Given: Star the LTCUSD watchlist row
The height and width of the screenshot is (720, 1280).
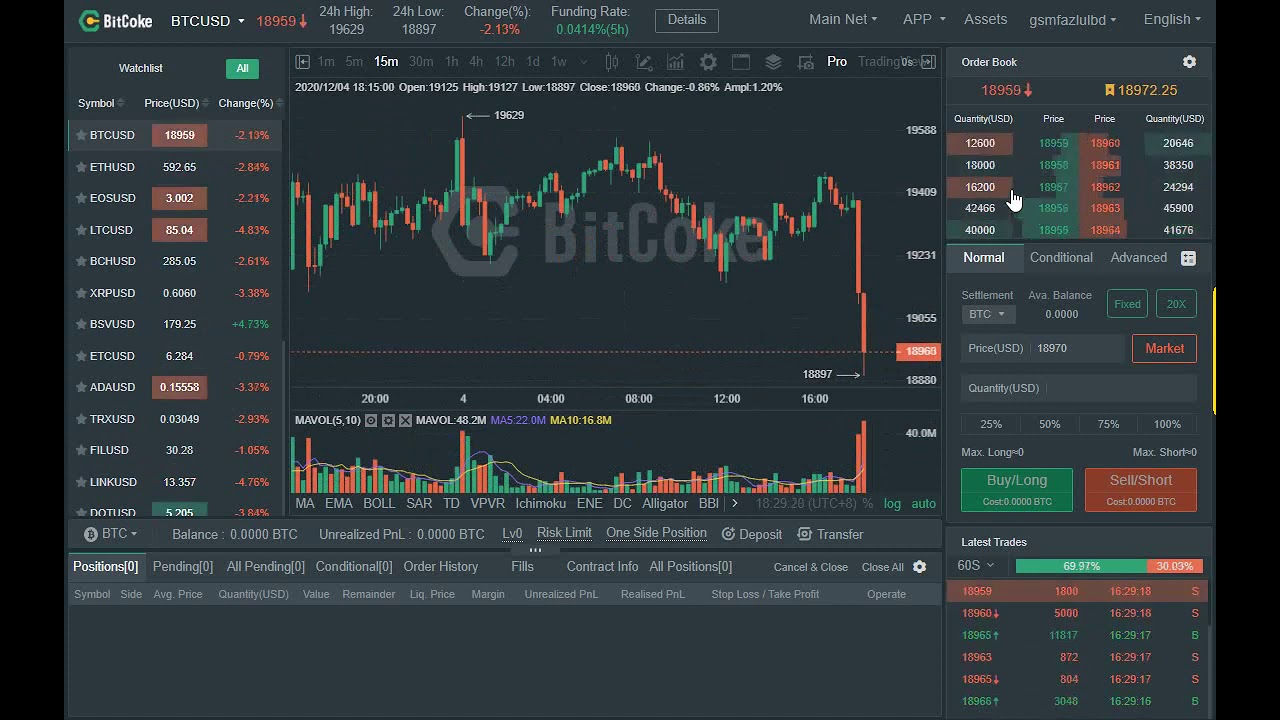Looking at the screenshot, I should tap(81, 230).
